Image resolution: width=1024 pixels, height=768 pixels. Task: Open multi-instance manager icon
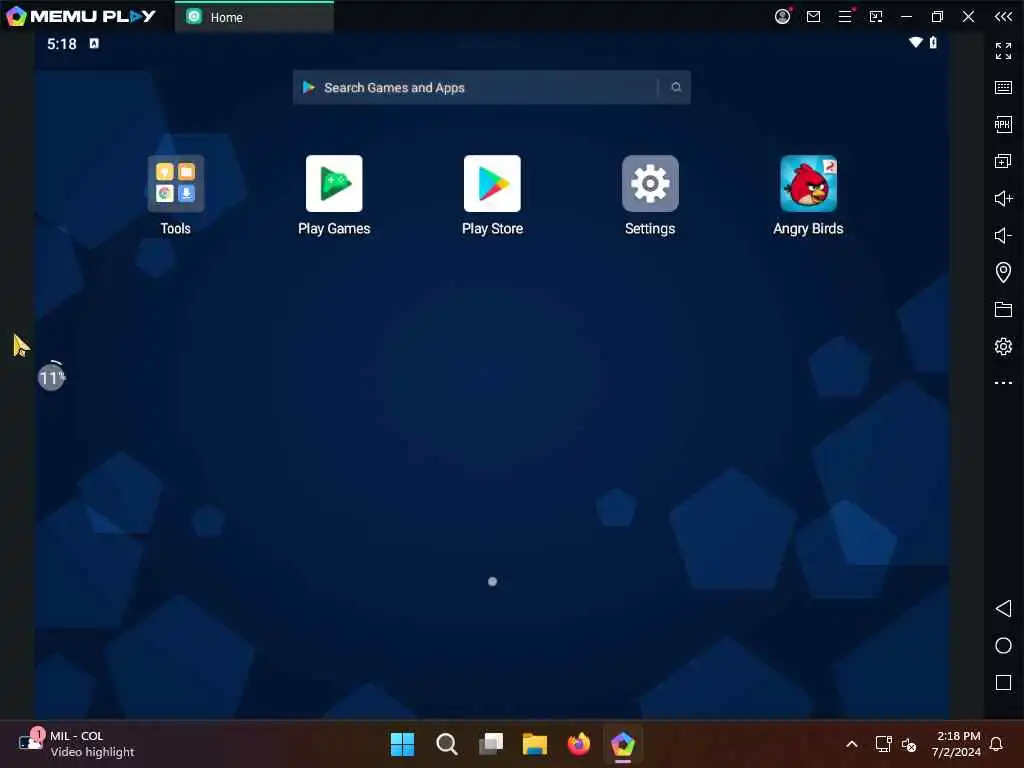coord(1003,161)
